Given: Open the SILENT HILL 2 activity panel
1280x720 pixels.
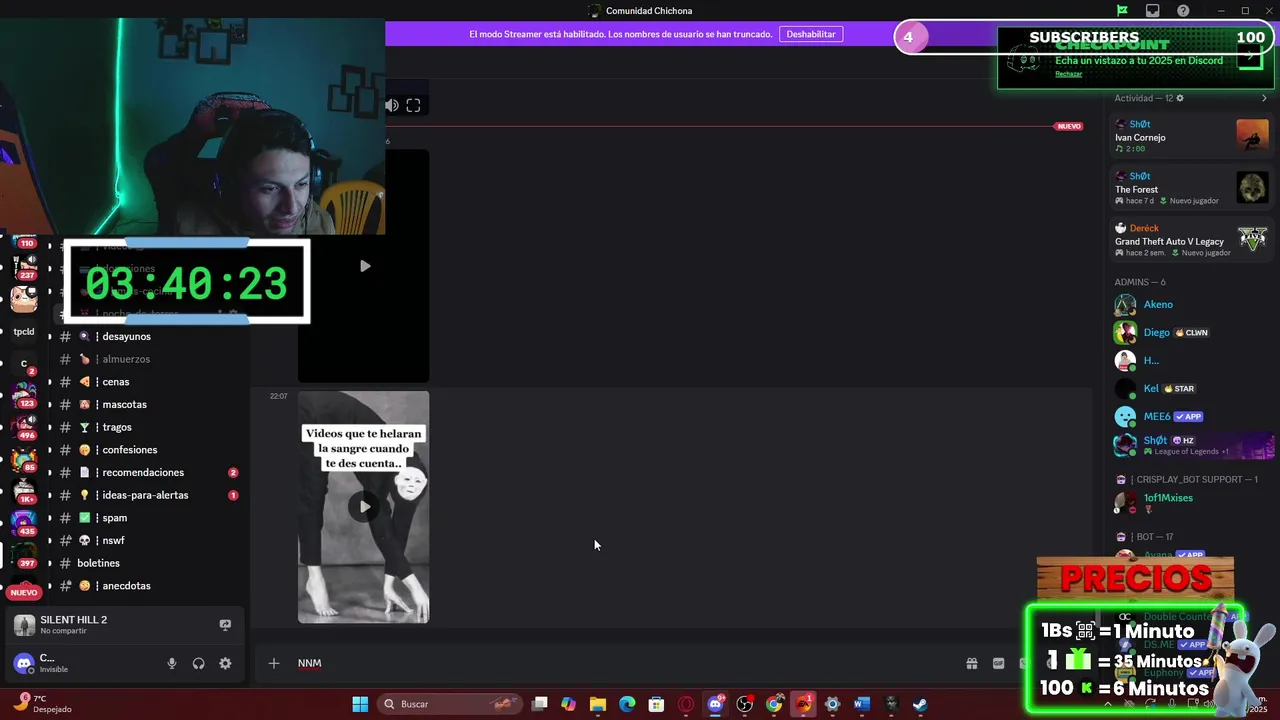Looking at the screenshot, I should [x=124, y=625].
